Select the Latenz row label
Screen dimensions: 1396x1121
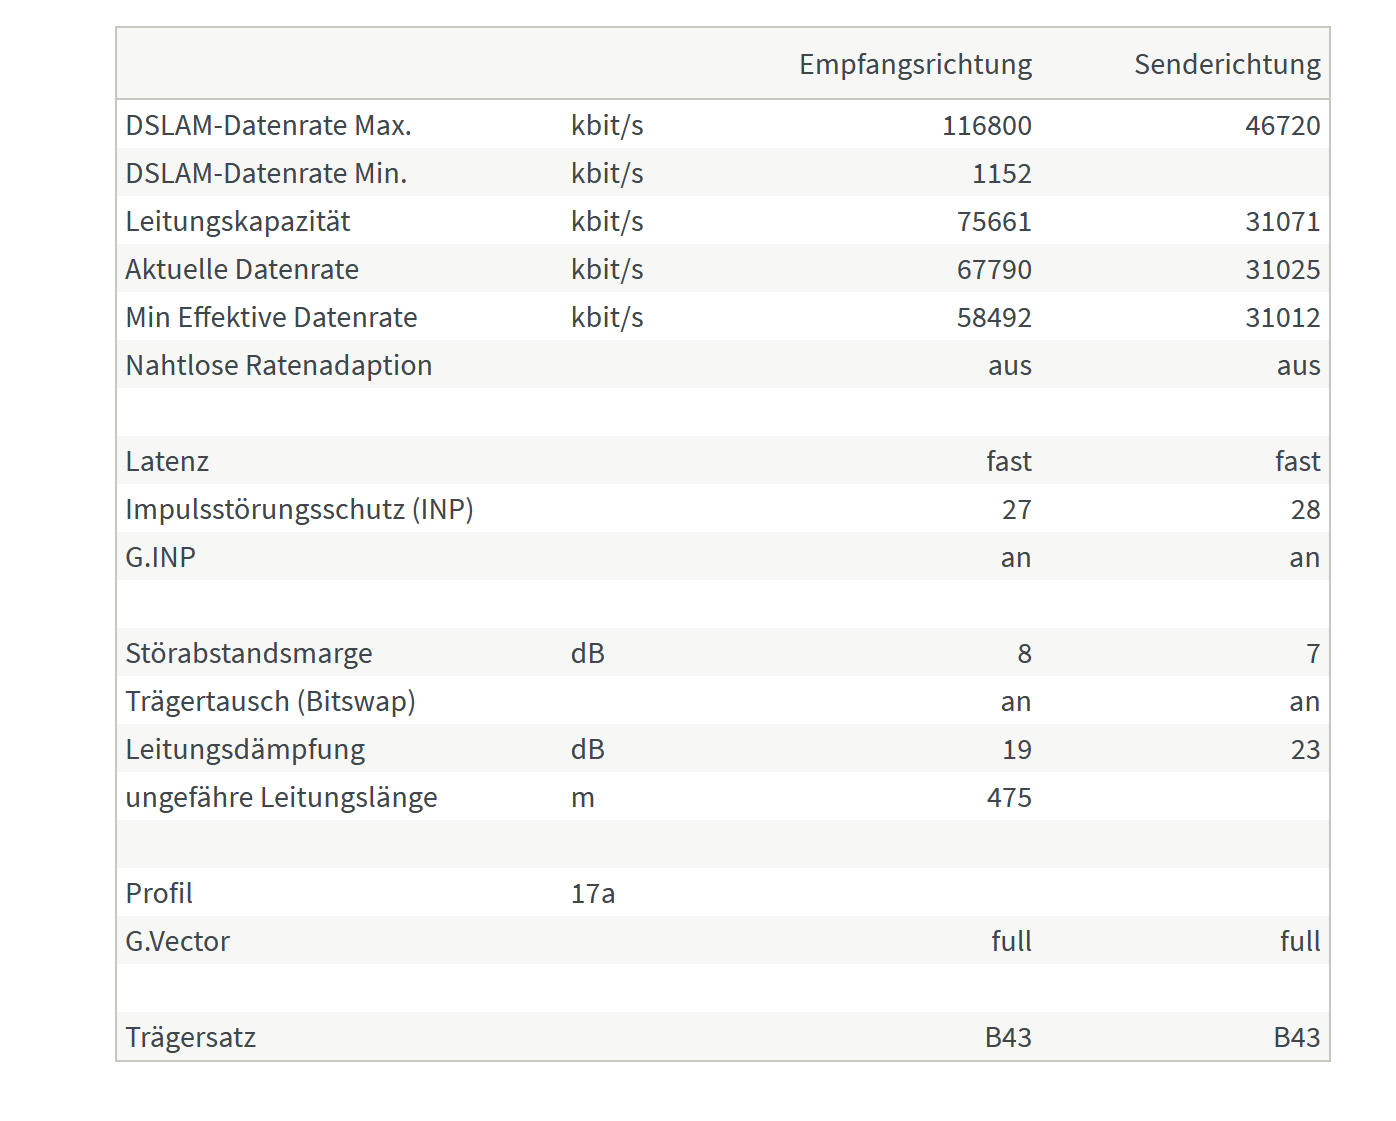coord(167,461)
